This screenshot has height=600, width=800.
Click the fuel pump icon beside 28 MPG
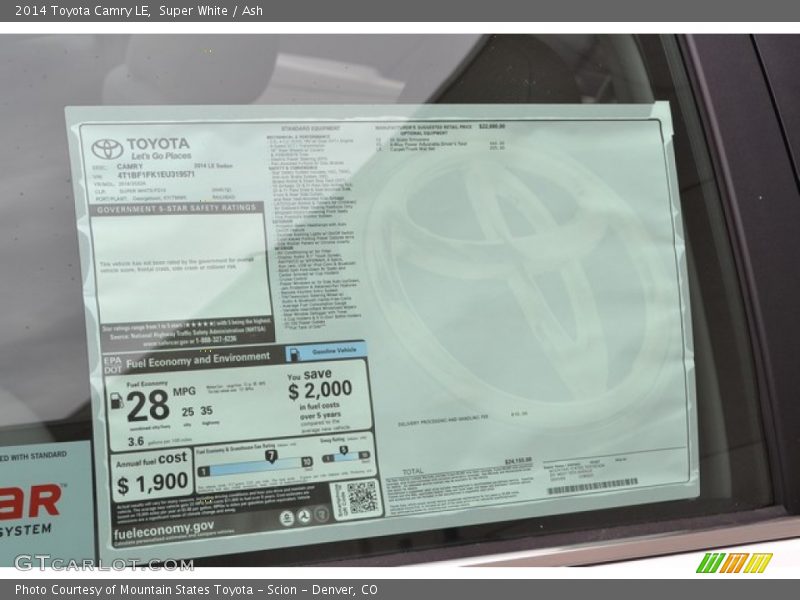(x=116, y=401)
